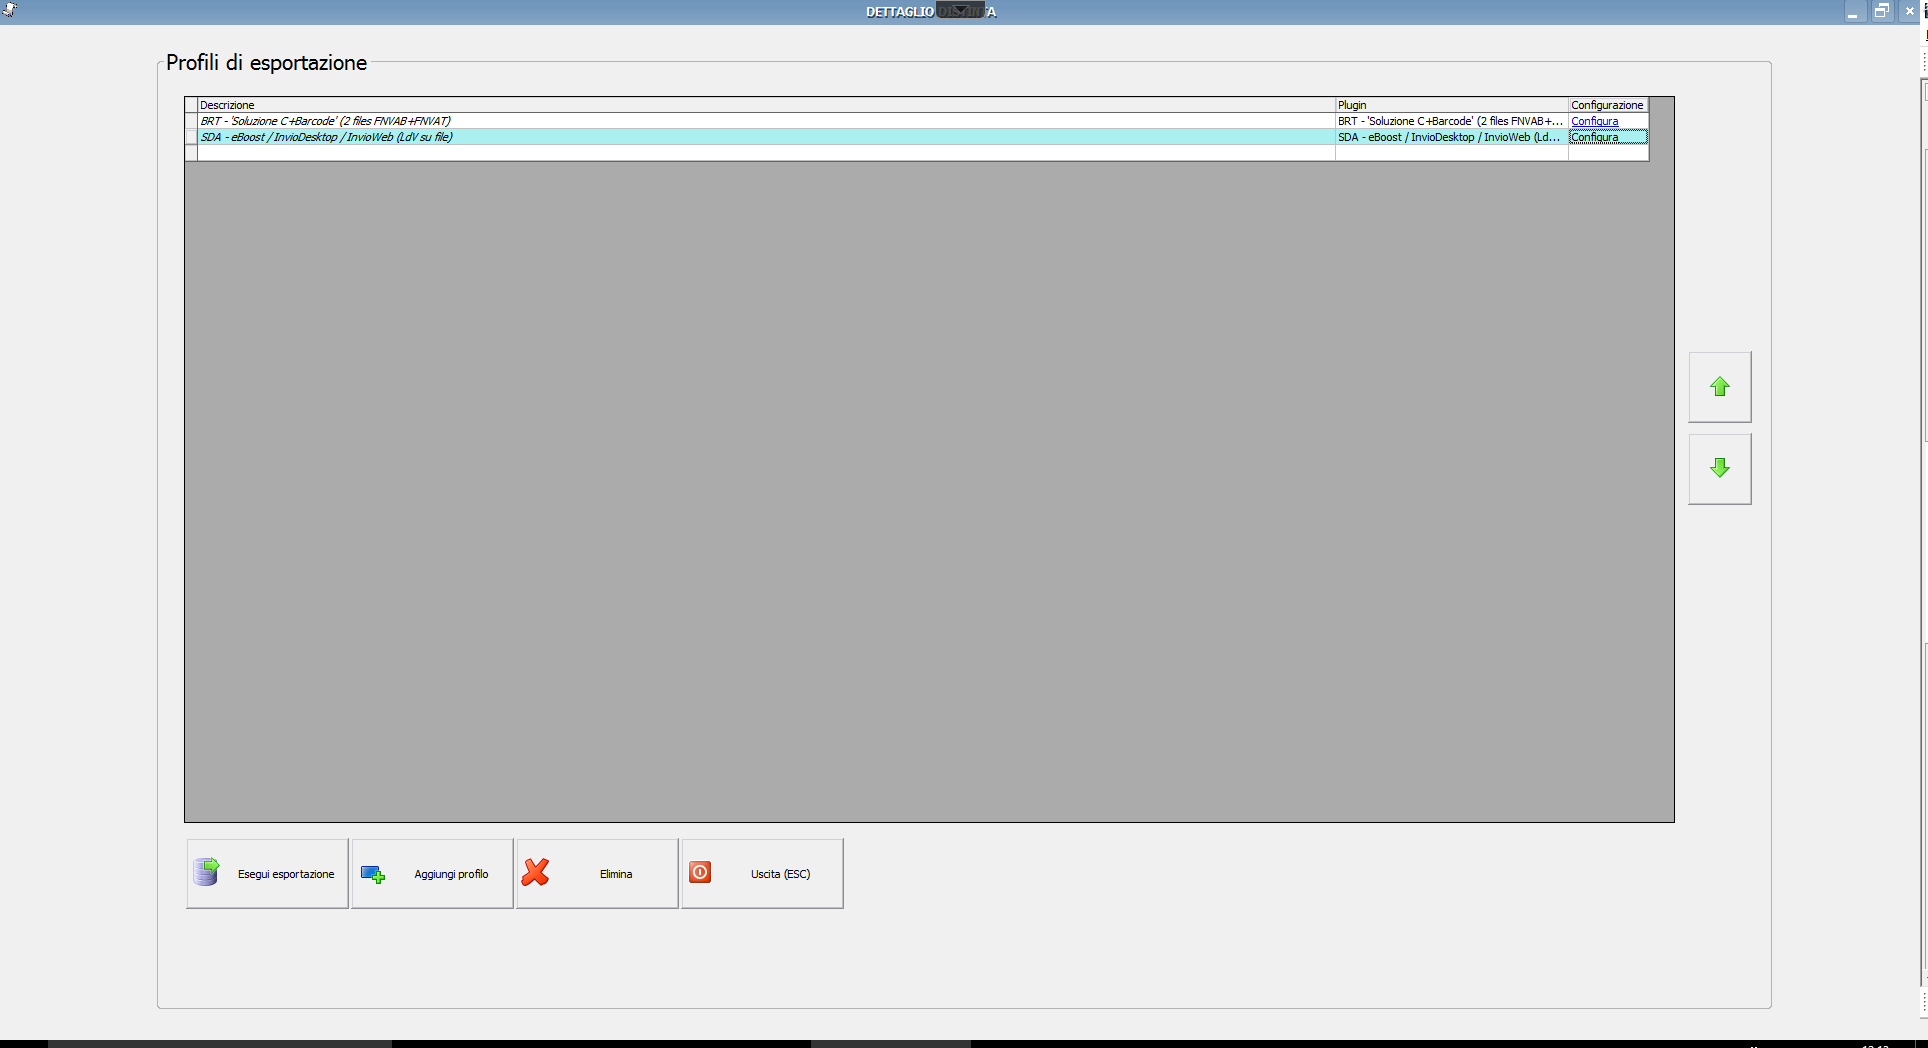Image resolution: width=1928 pixels, height=1048 pixels.
Task: Move selected profile up with green arrow
Action: pos(1720,387)
